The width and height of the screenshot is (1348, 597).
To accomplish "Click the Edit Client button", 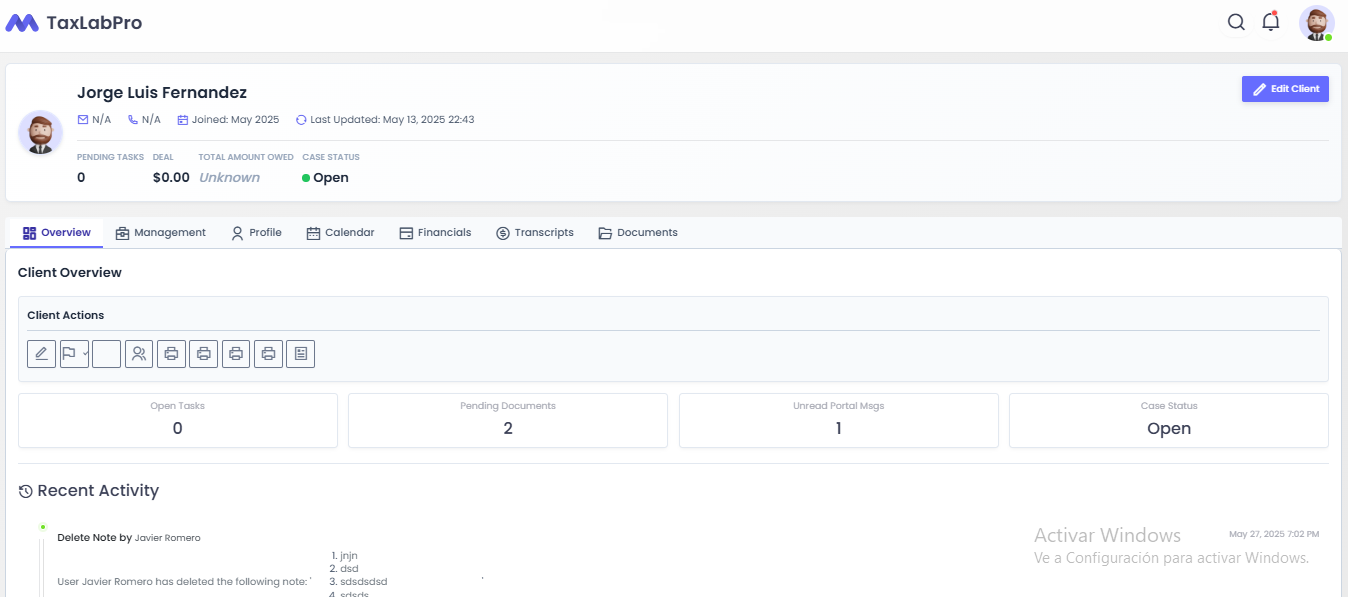I will coord(1285,89).
